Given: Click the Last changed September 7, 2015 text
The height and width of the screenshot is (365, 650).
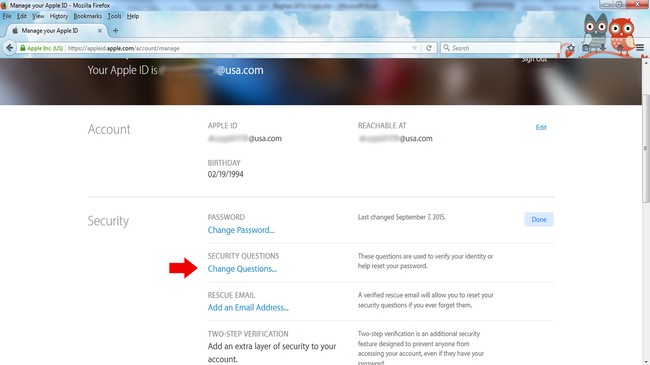Looking at the screenshot, I should [401, 217].
